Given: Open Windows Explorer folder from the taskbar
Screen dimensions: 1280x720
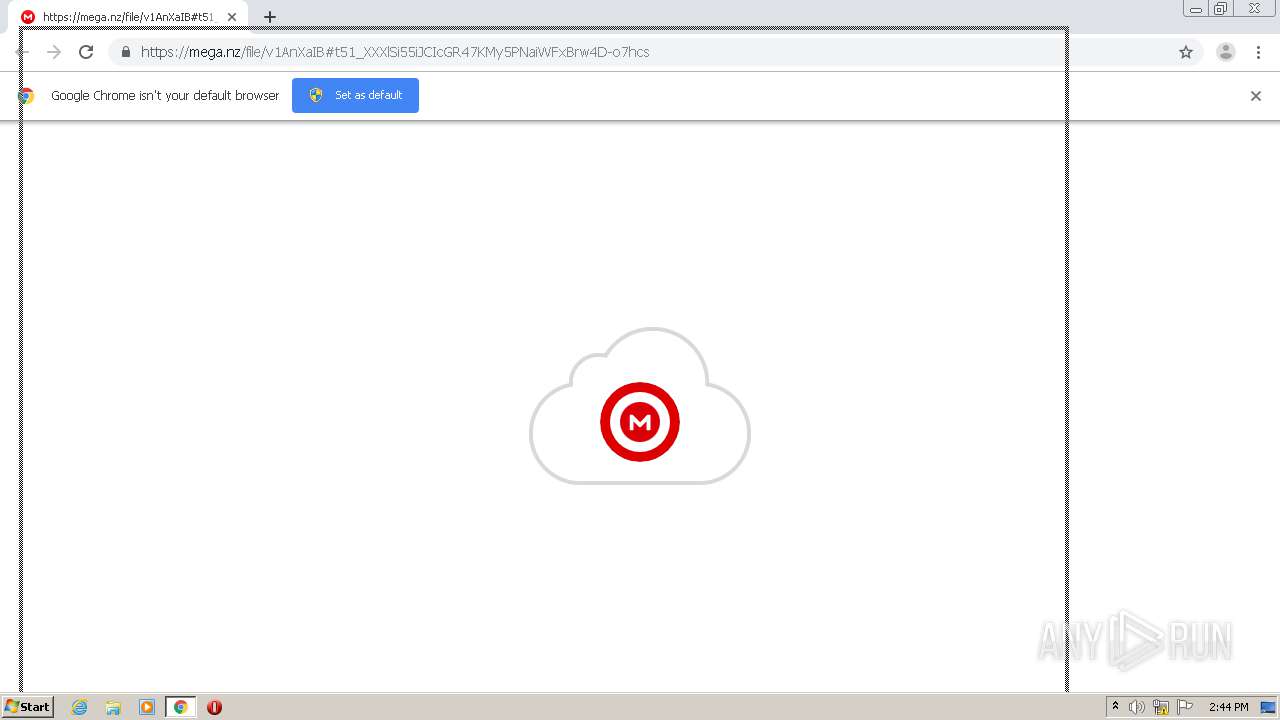Looking at the screenshot, I should pyautogui.click(x=113, y=707).
